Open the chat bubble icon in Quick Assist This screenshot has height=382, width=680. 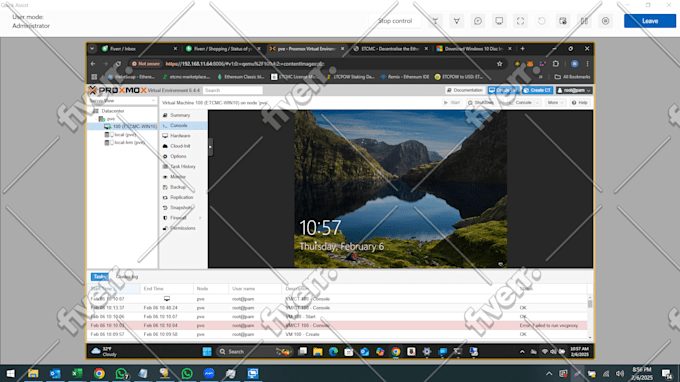[477, 21]
